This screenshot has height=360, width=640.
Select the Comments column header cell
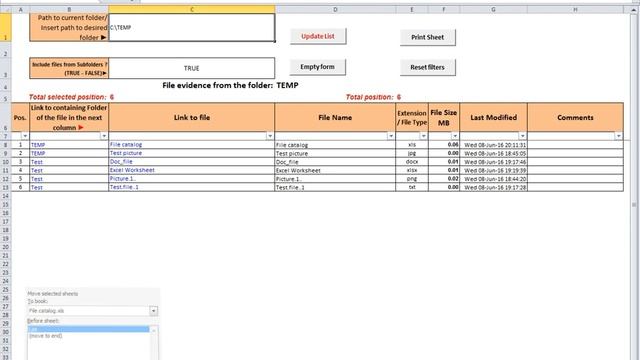(575, 118)
